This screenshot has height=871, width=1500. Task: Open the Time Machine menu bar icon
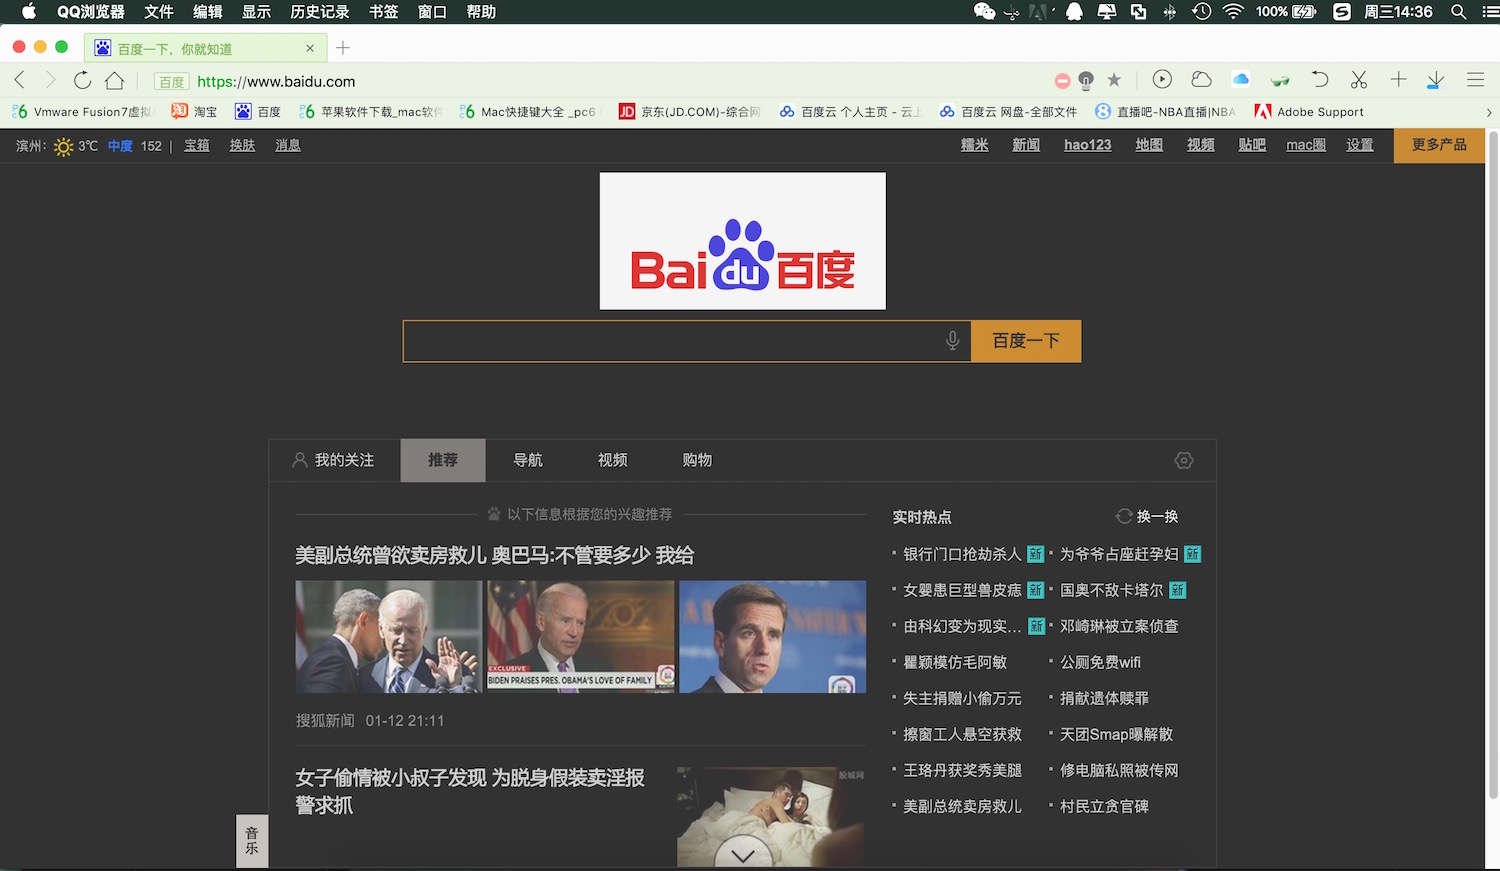click(x=1202, y=12)
